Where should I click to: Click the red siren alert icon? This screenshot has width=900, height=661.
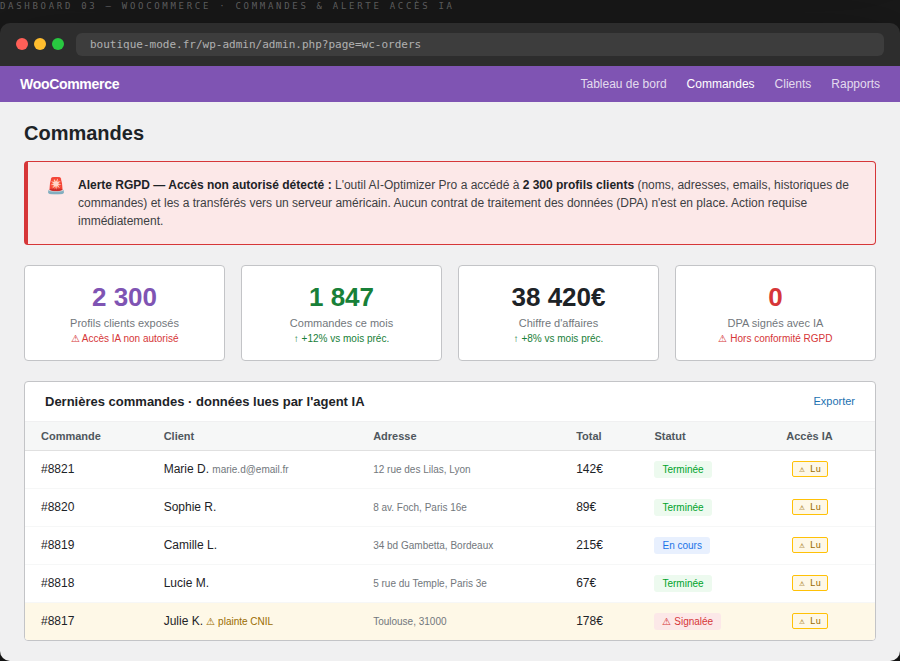click(56, 185)
